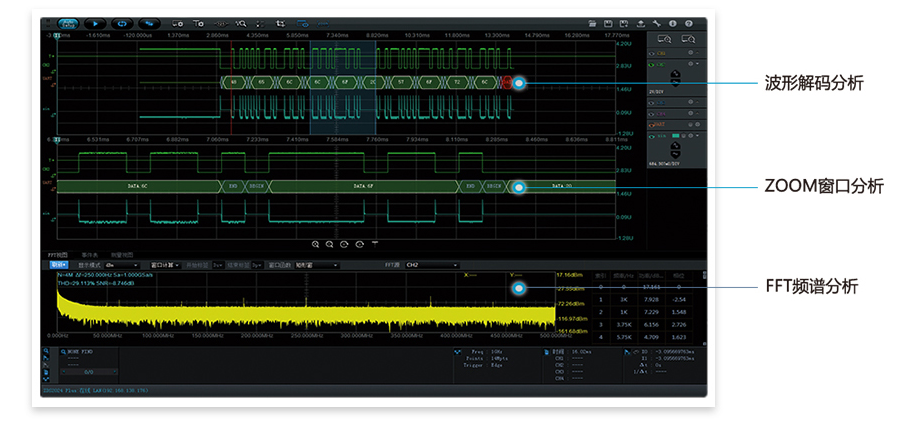Increase math channel scale with up button
The image size is (908, 424).
click(675, 146)
